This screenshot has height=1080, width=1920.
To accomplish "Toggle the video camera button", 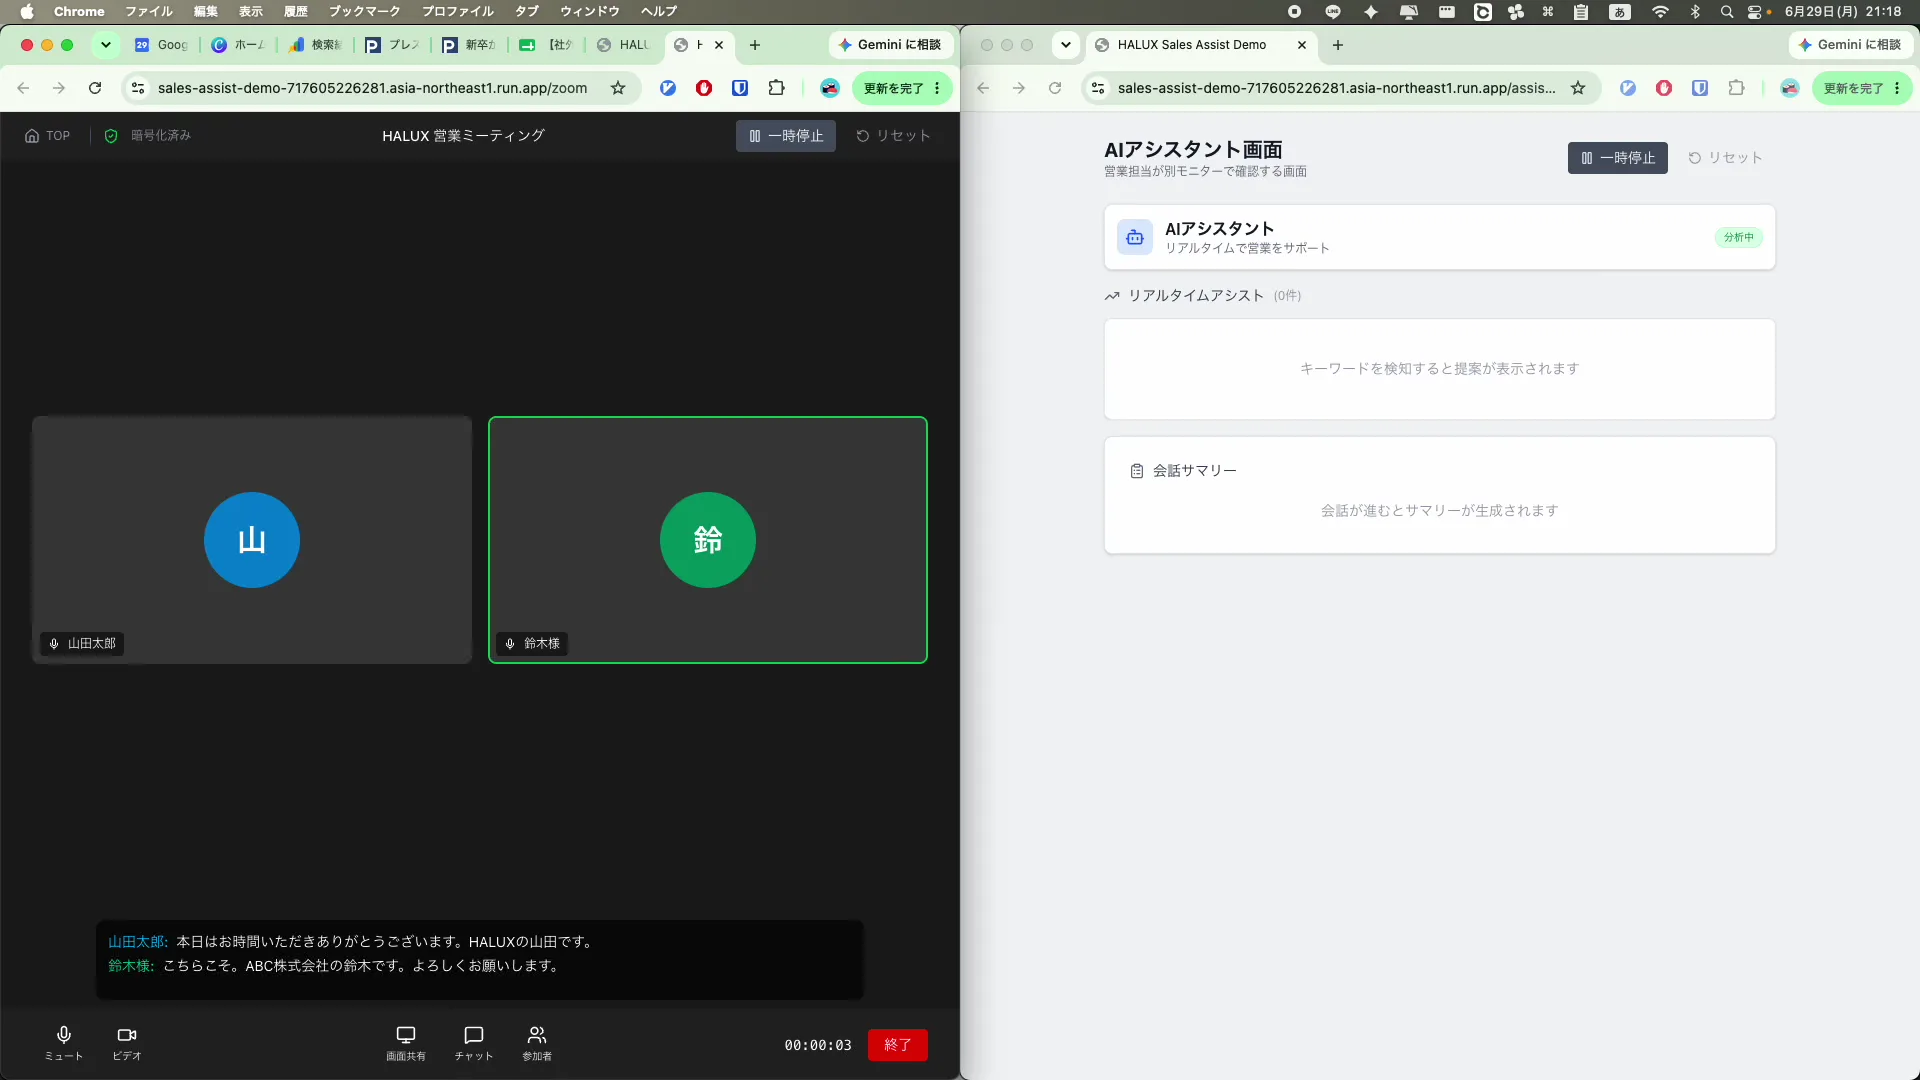I will tap(127, 1043).
